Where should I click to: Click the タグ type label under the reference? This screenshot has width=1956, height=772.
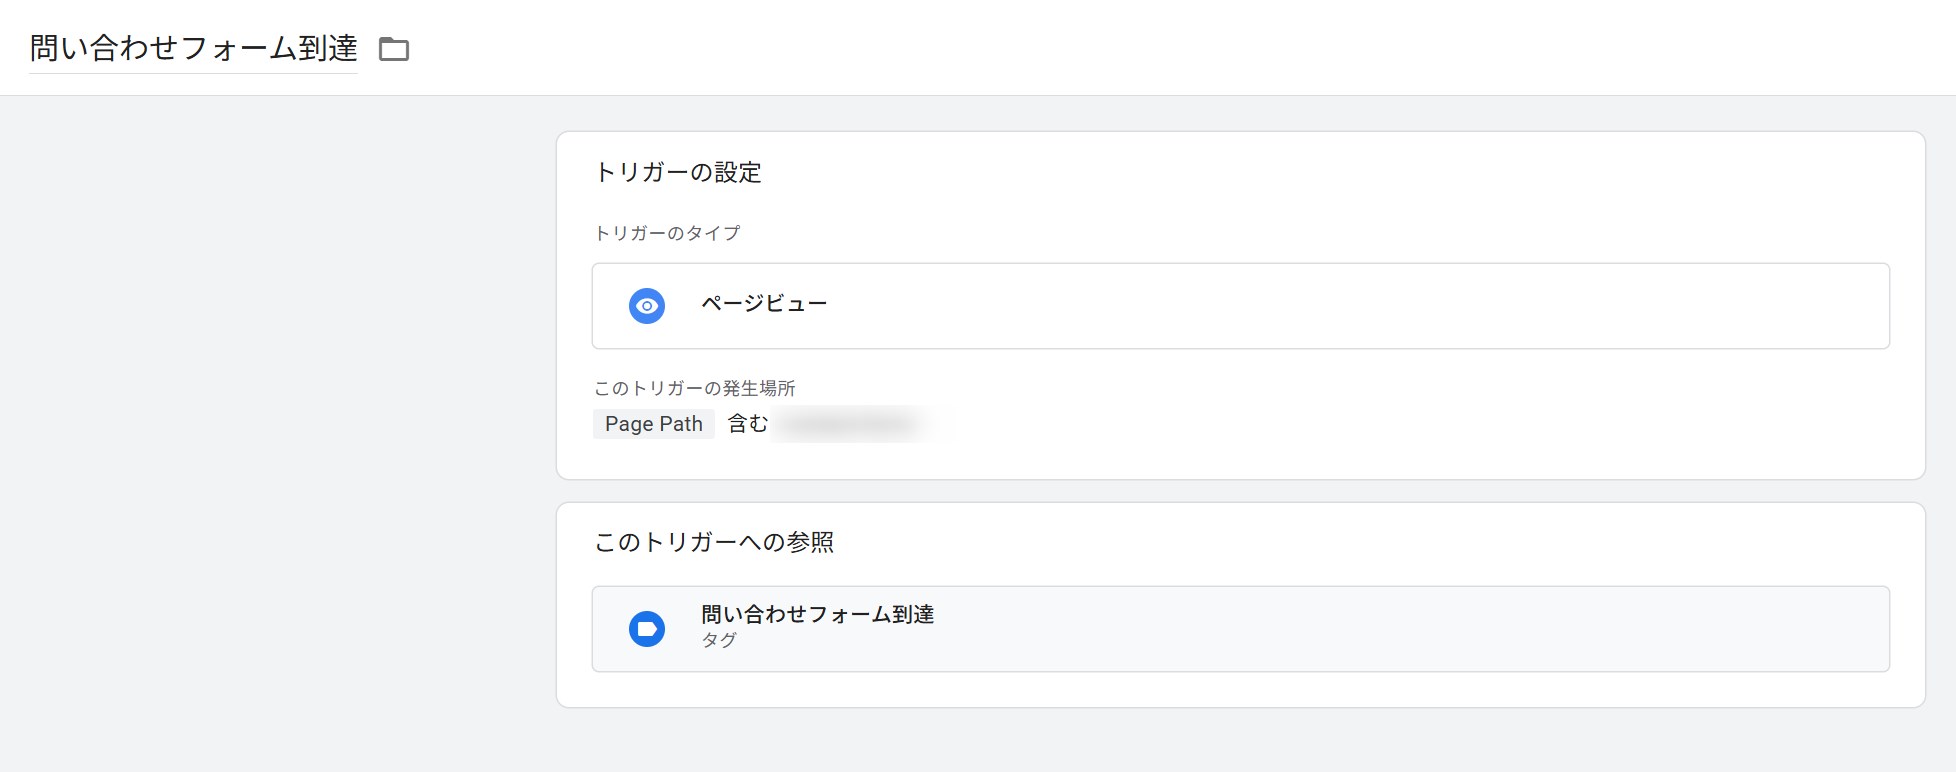pyautogui.click(x=719, y=640)
